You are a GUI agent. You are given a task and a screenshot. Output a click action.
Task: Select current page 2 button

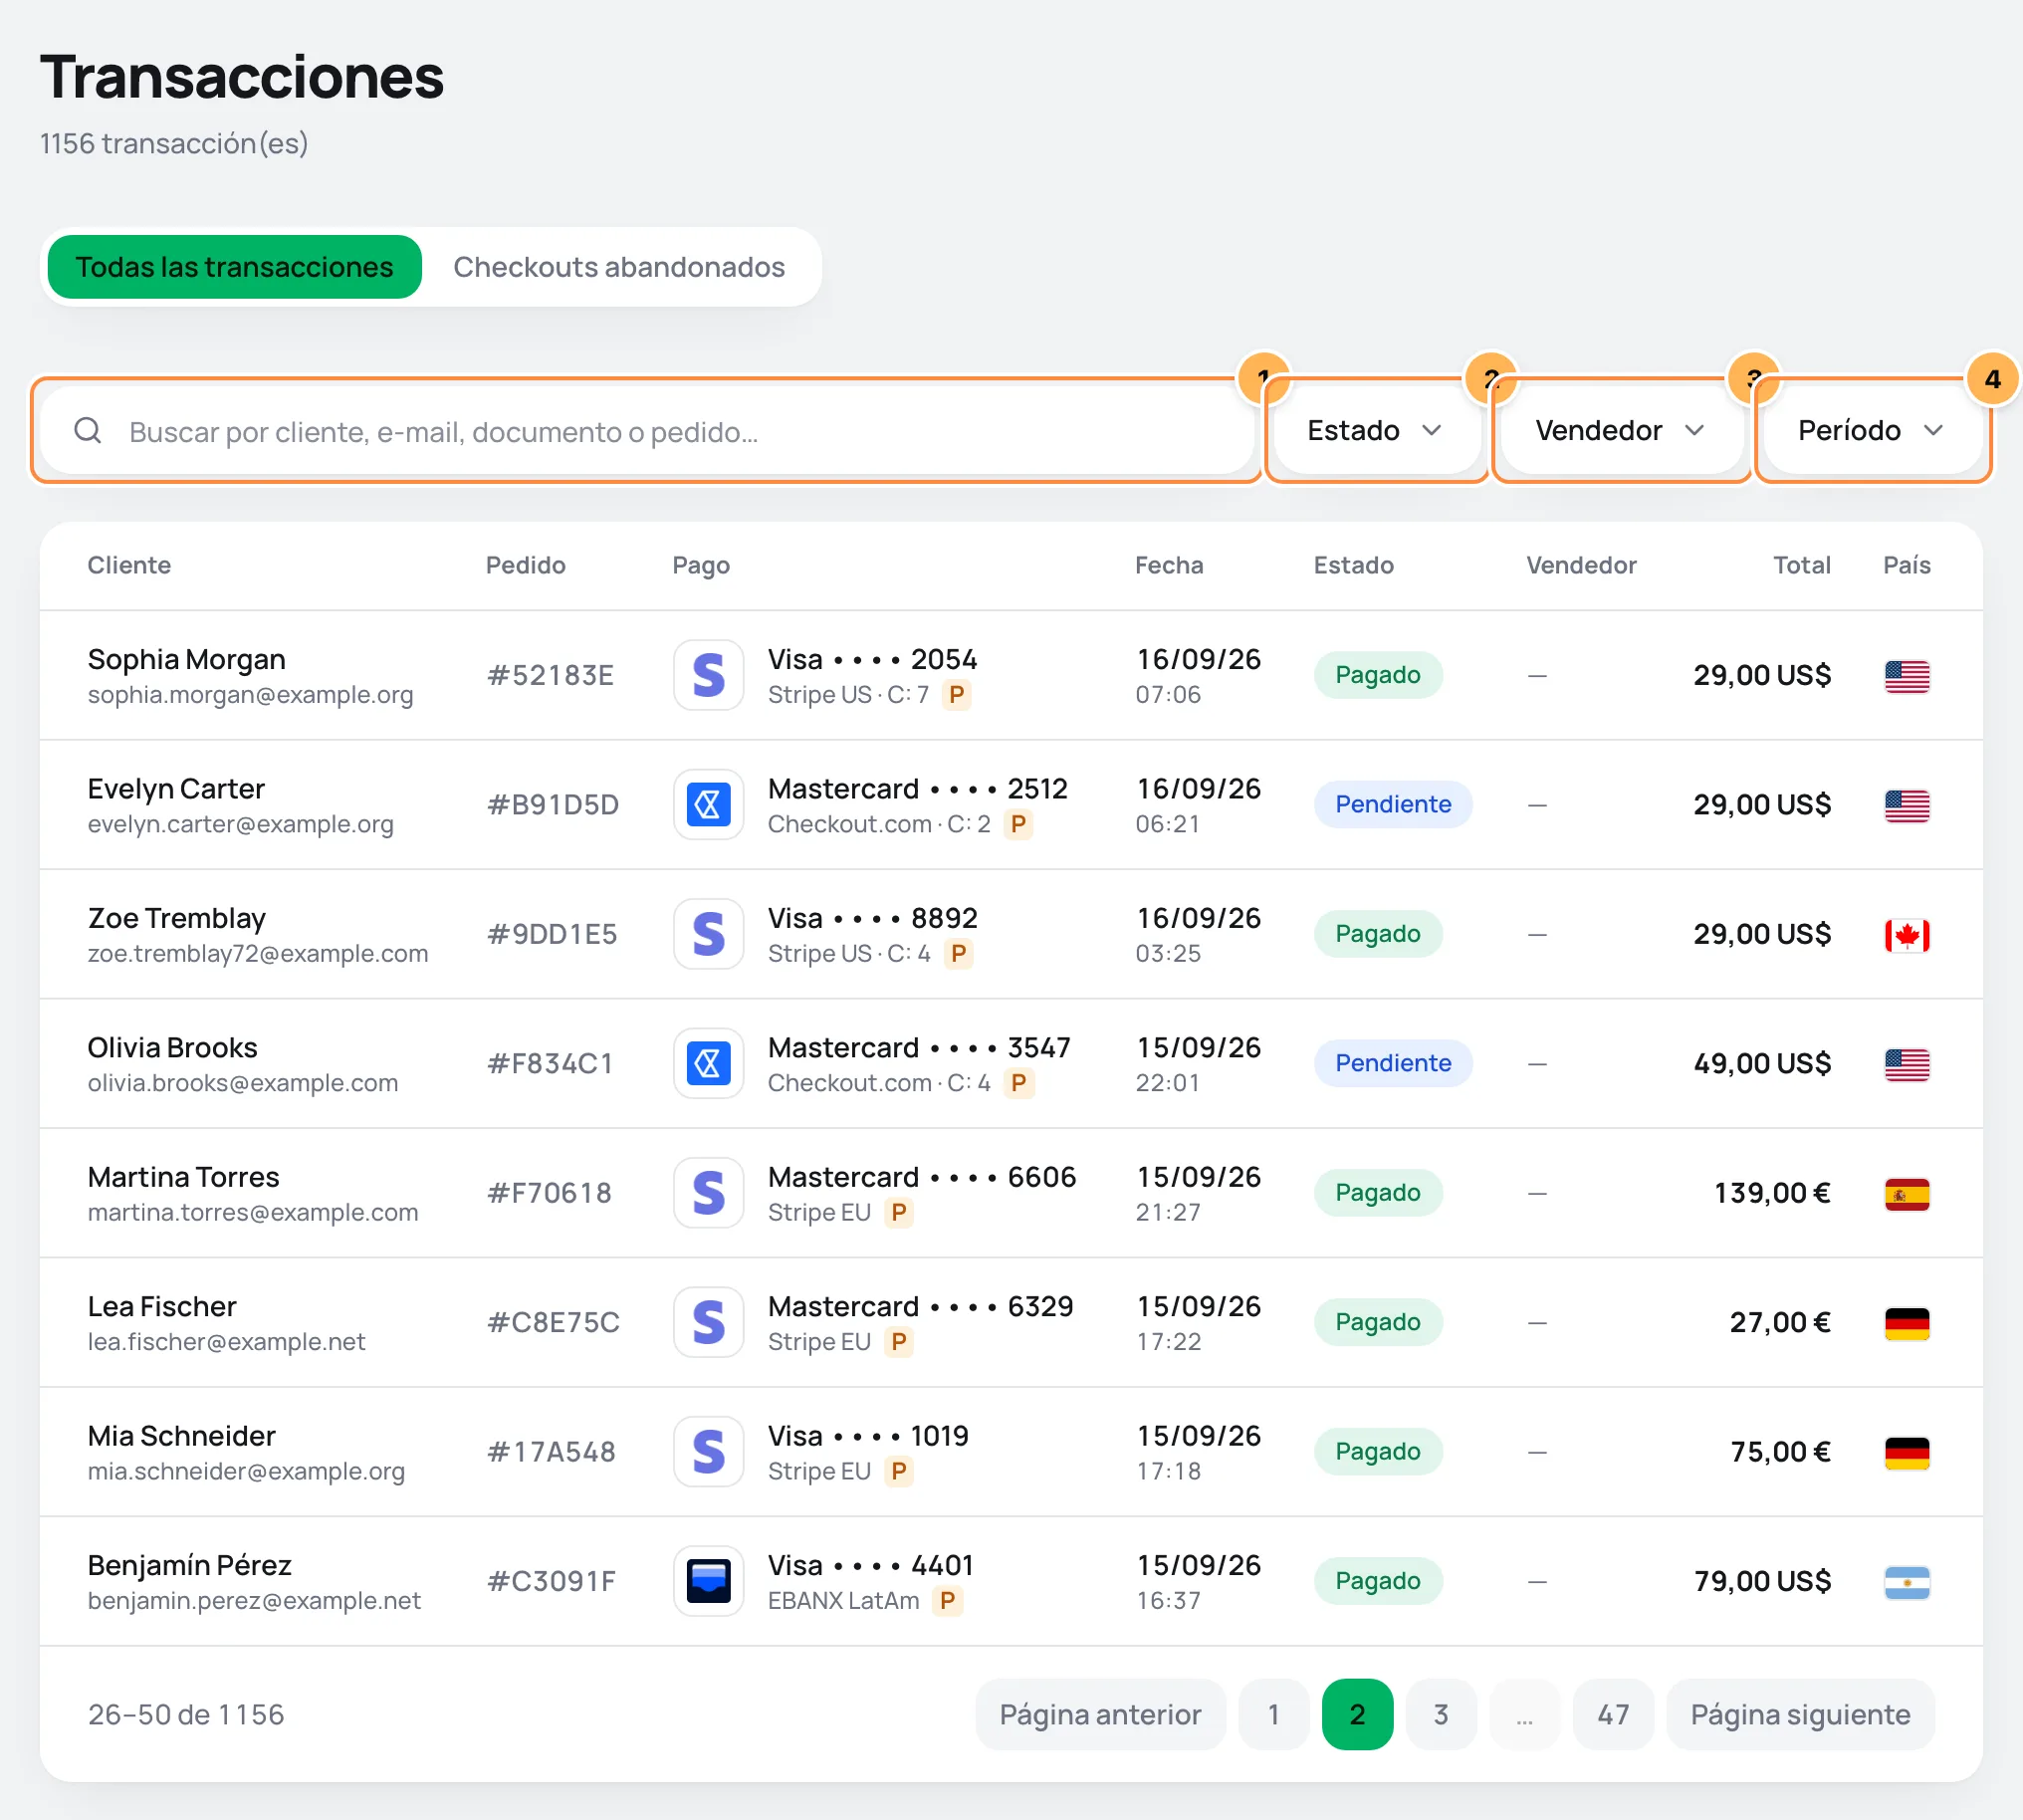[1357, 1714]
